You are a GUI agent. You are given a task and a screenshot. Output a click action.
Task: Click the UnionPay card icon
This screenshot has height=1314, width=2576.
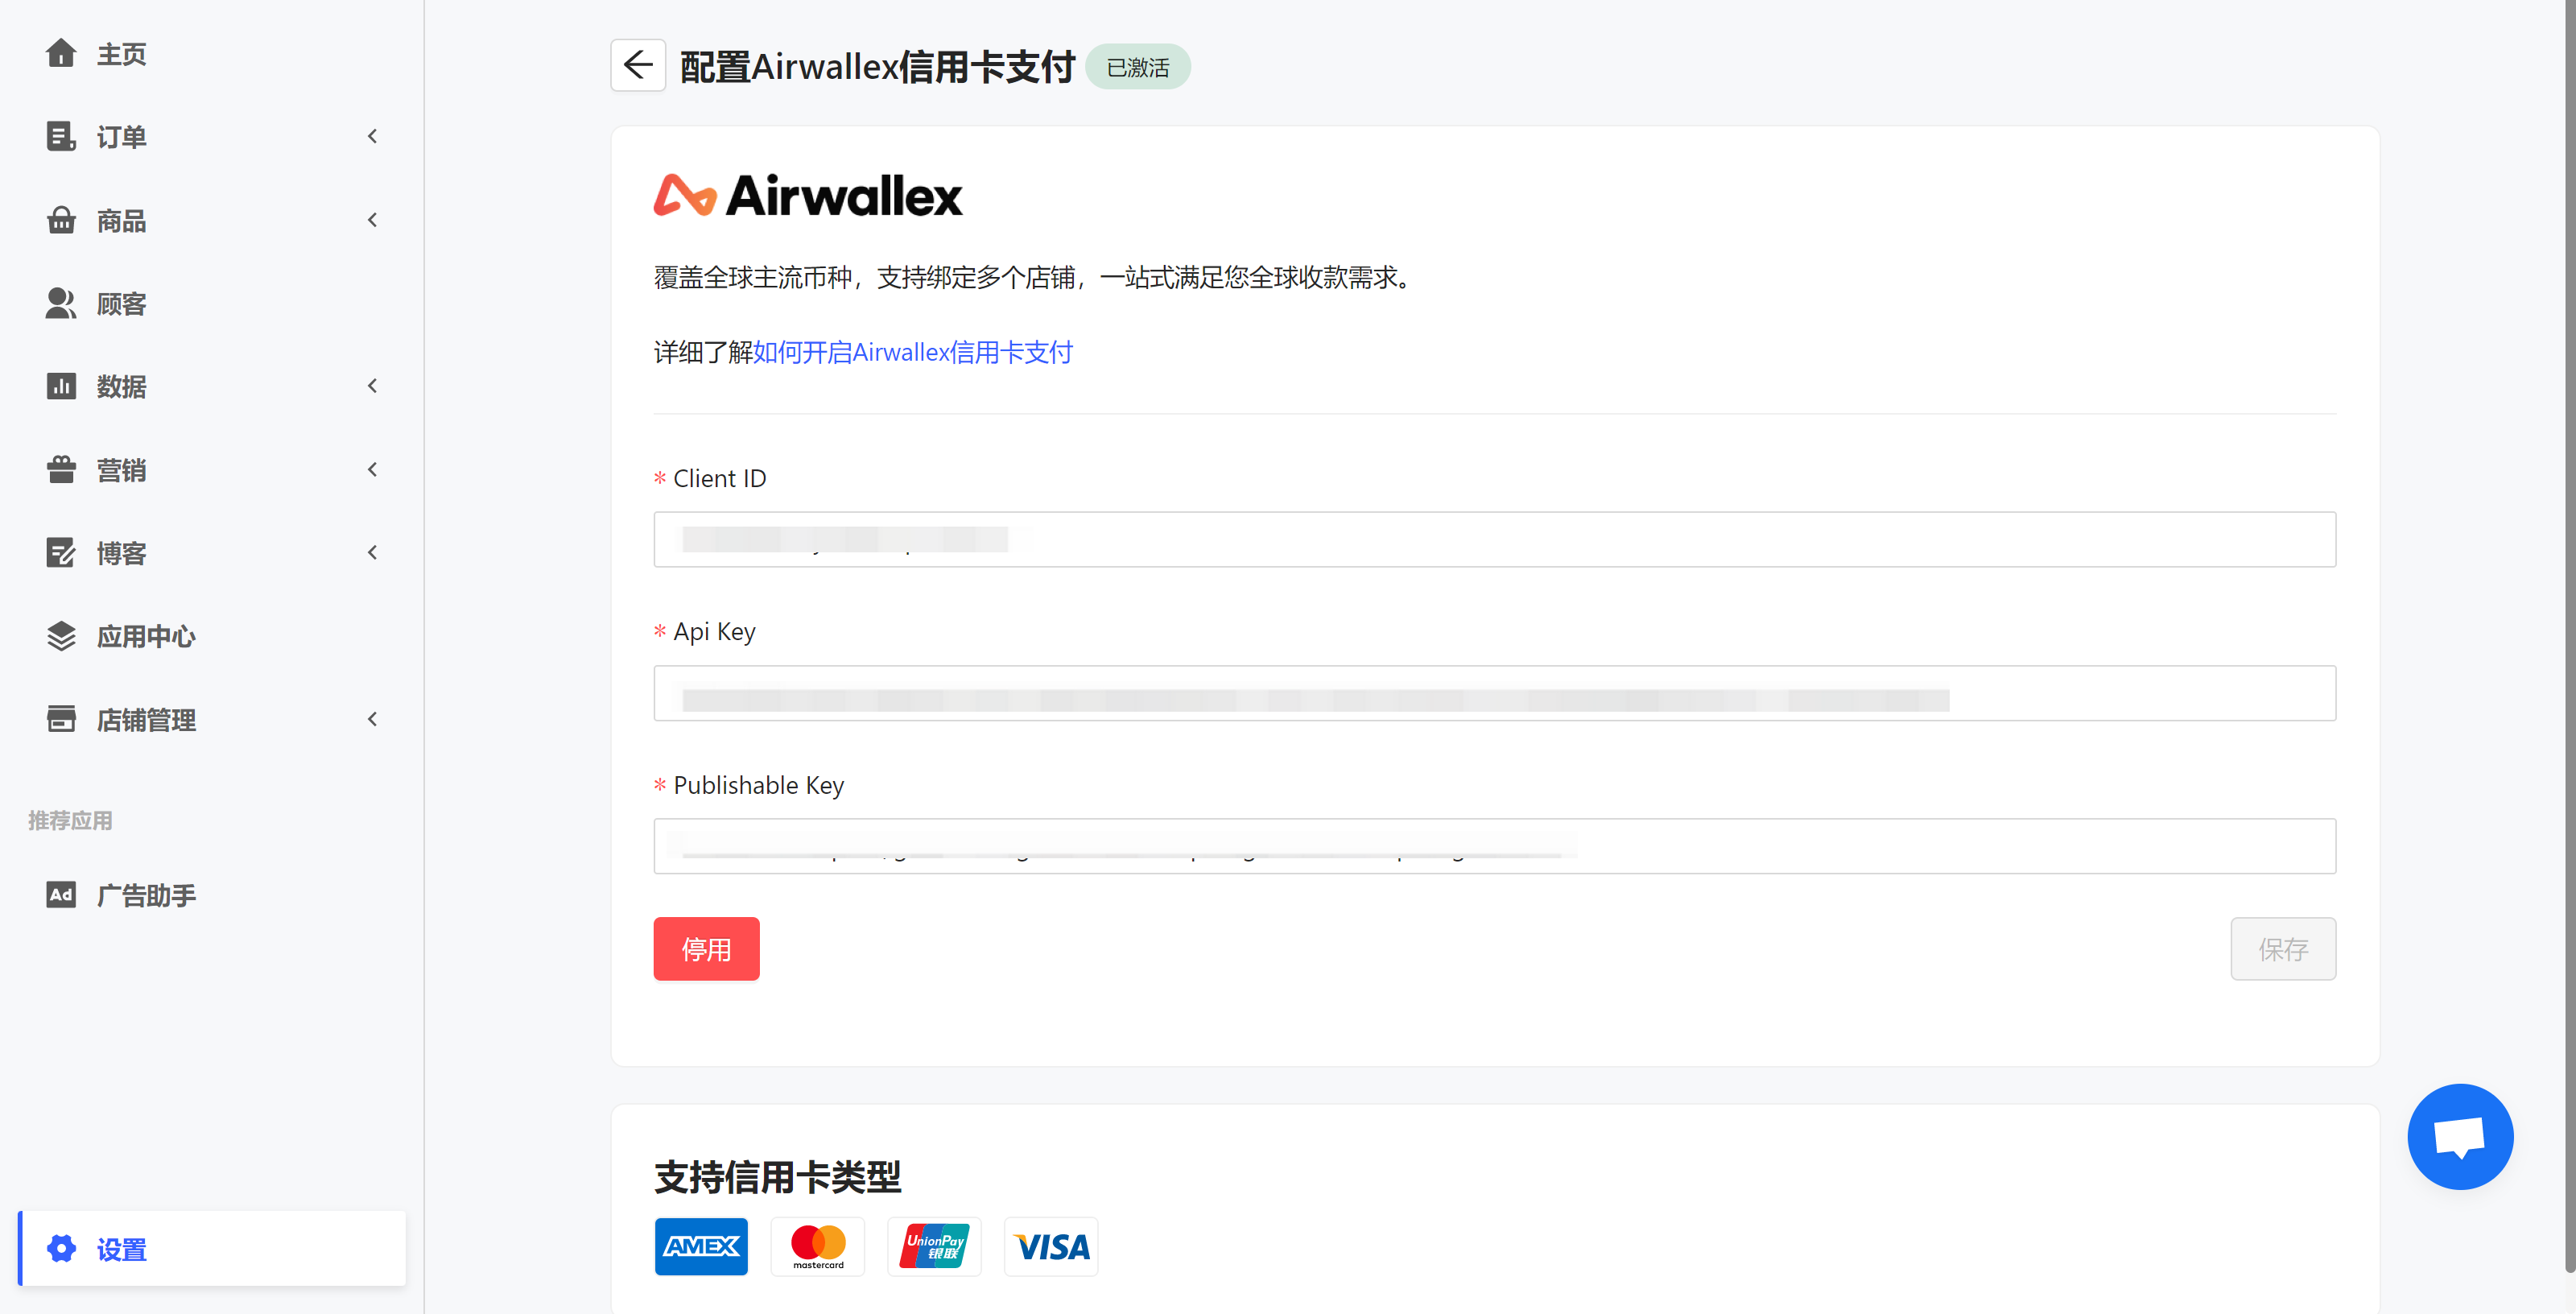(934, 1246)
